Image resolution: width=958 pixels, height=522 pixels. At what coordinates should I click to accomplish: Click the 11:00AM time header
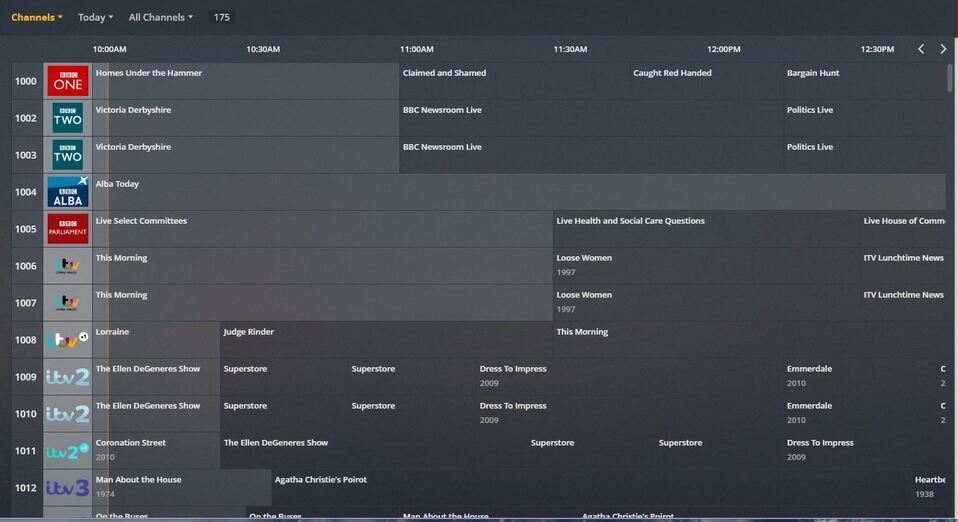(x=417, y=49)
